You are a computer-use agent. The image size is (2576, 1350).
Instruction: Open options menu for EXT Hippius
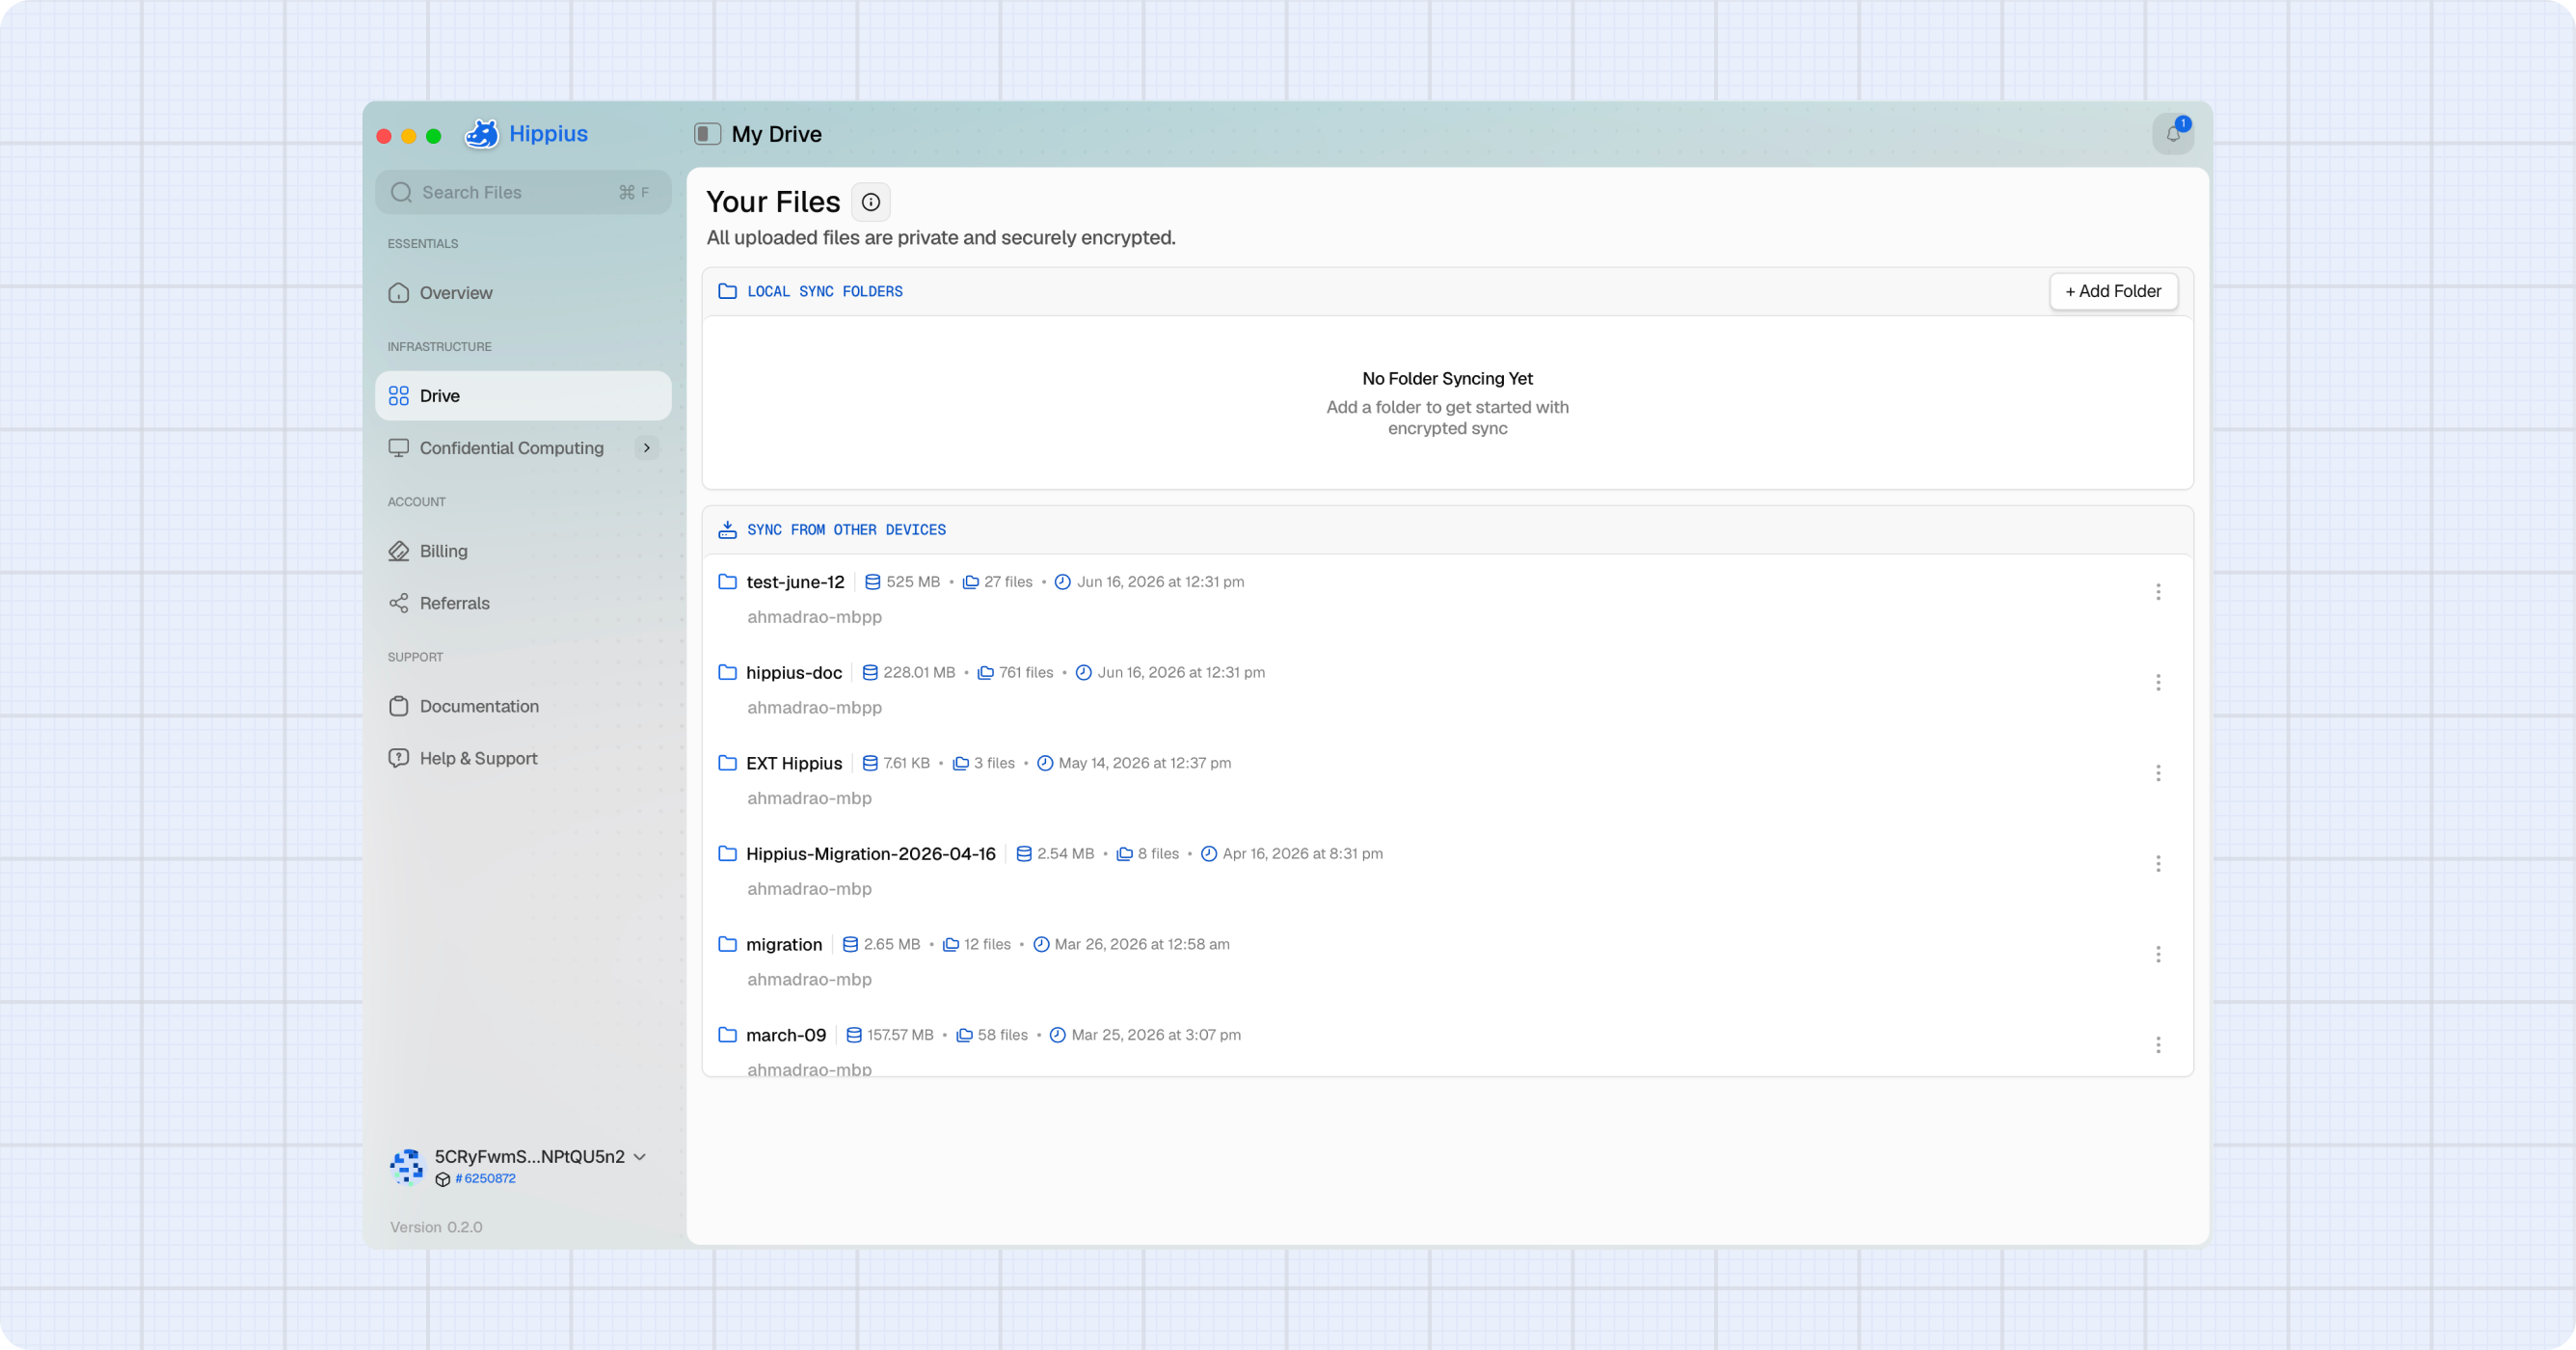(2158, 773)
